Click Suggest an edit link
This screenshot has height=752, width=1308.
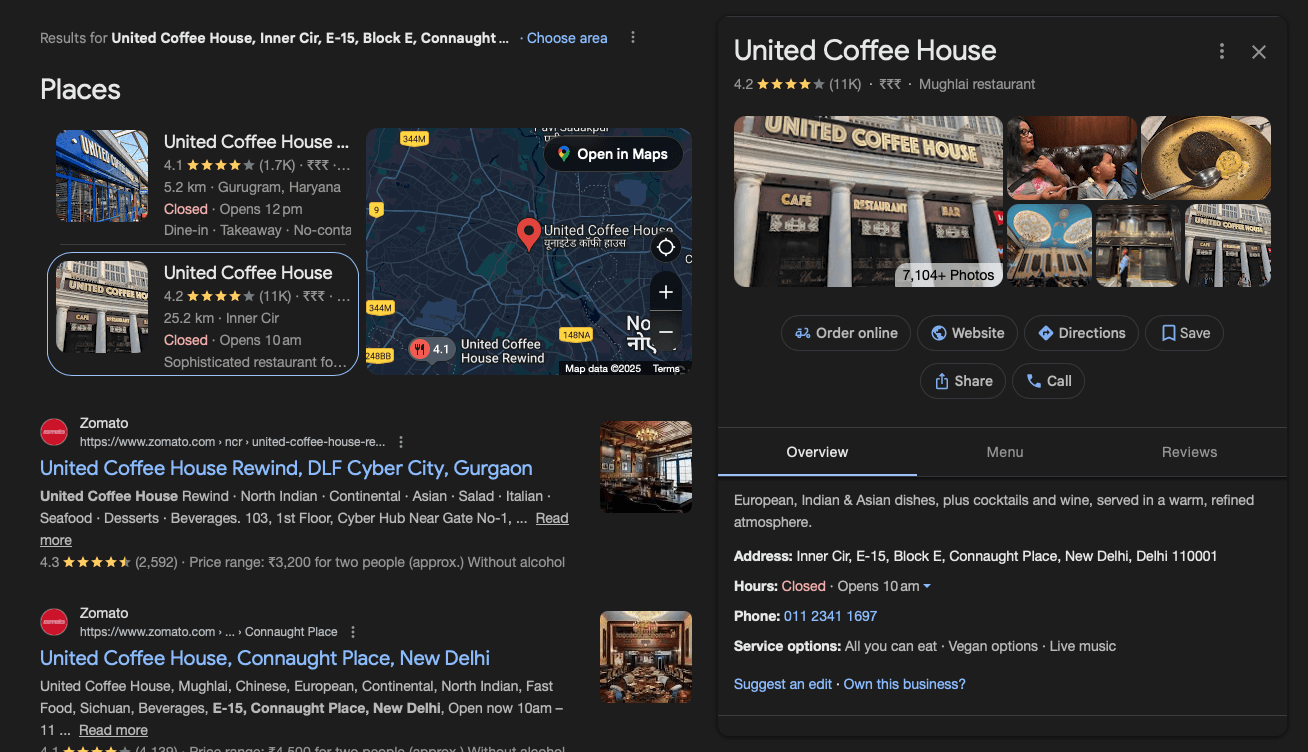coord(783,684)
